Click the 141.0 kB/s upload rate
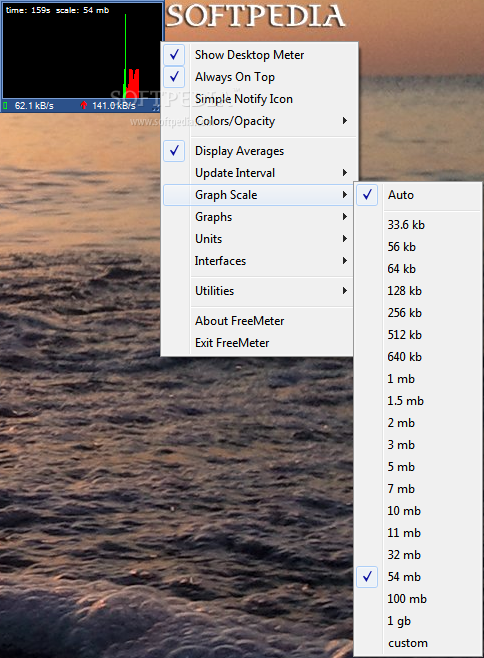 (x=114, y=106)
